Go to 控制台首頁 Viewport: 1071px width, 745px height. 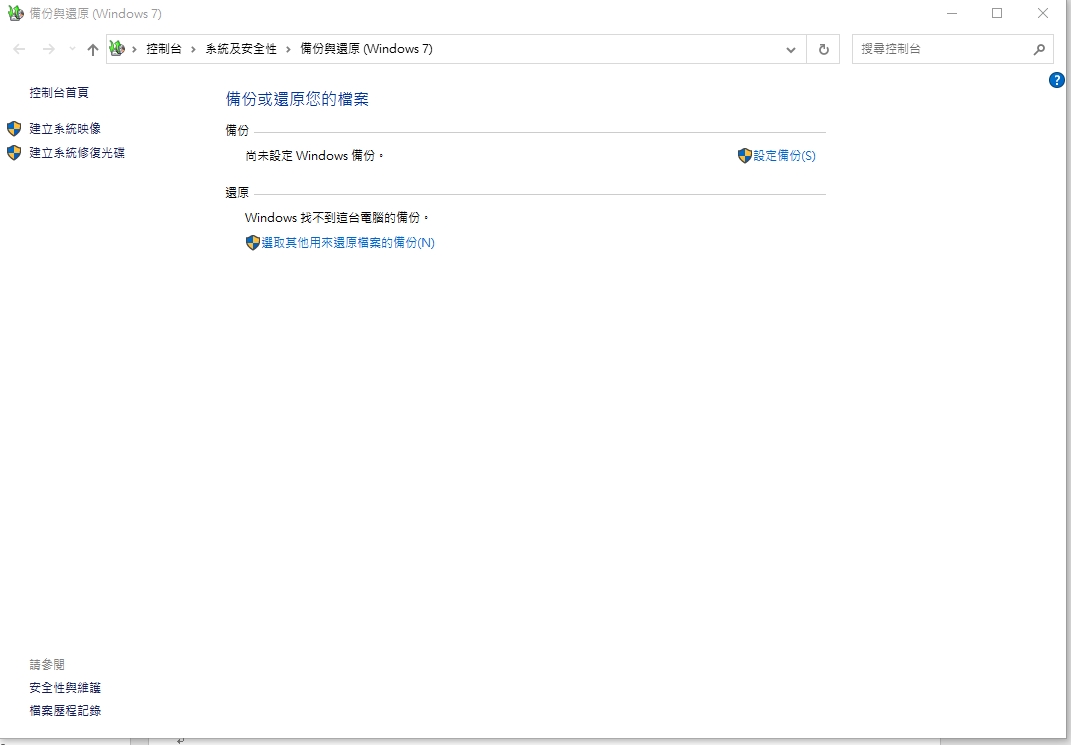(59, 93)
